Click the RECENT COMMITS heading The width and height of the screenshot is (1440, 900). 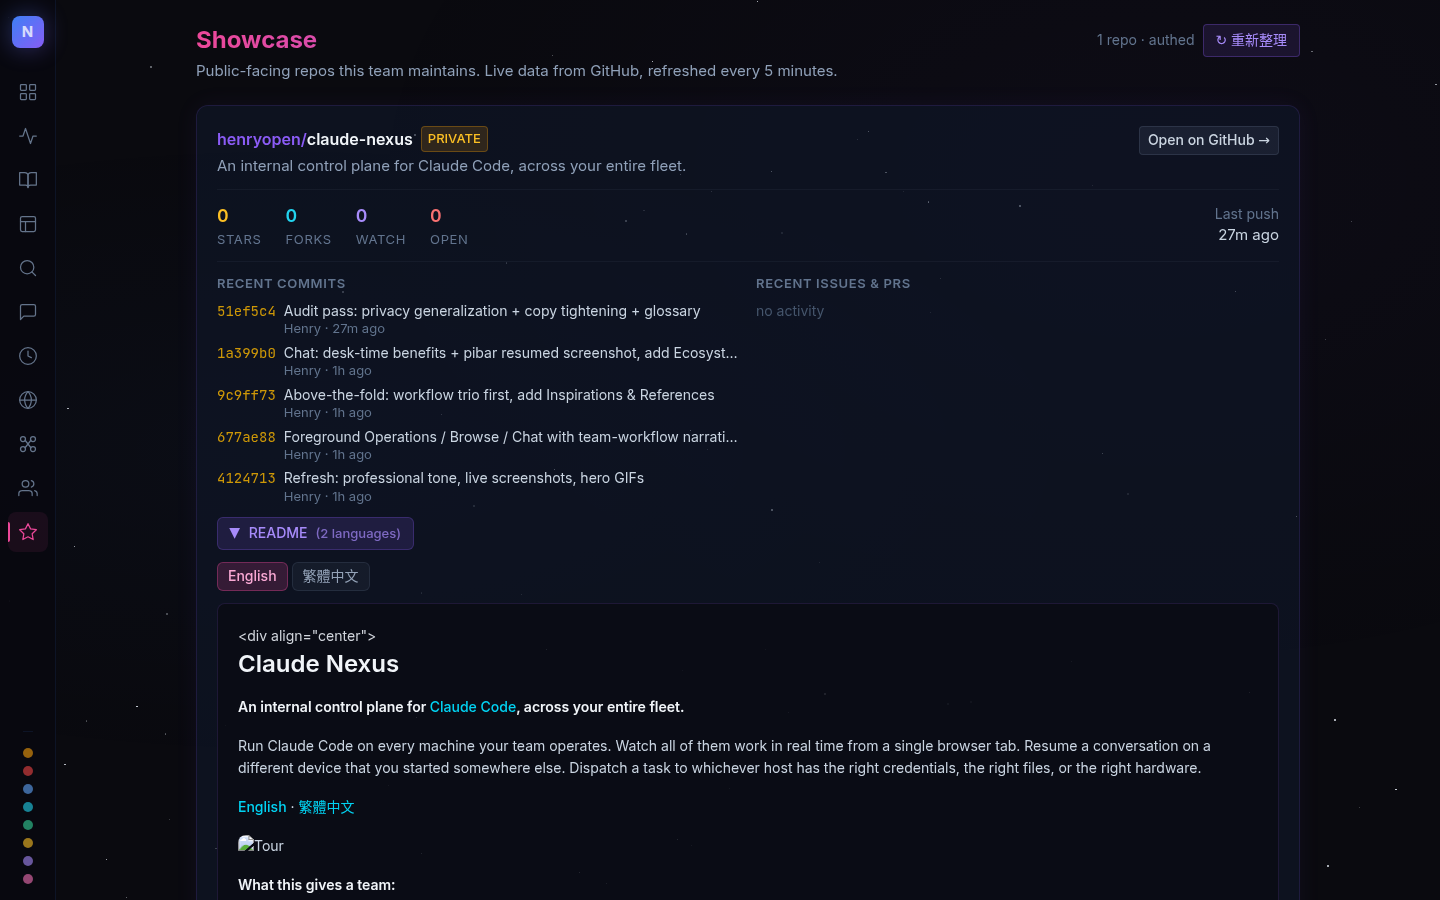(281, 284)
